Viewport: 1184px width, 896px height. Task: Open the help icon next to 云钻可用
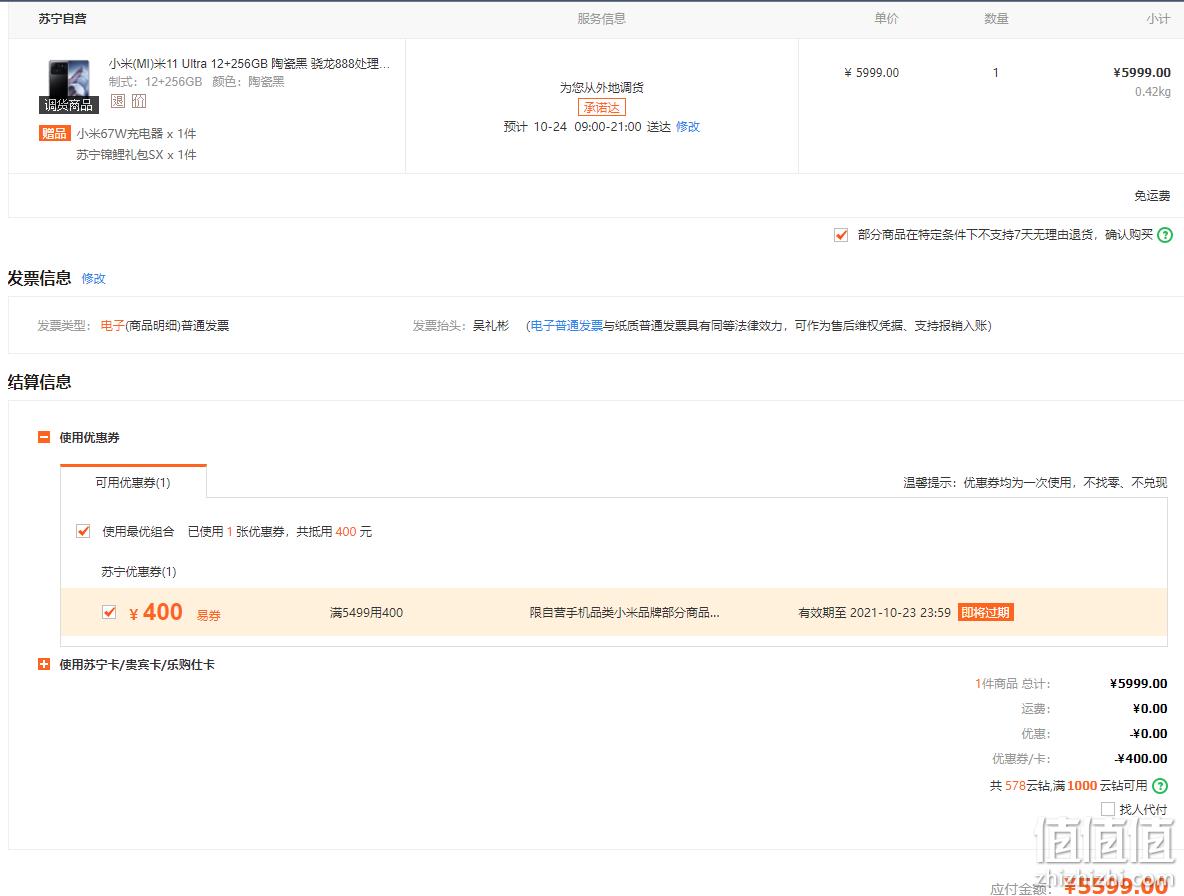tap(1161, 786)
